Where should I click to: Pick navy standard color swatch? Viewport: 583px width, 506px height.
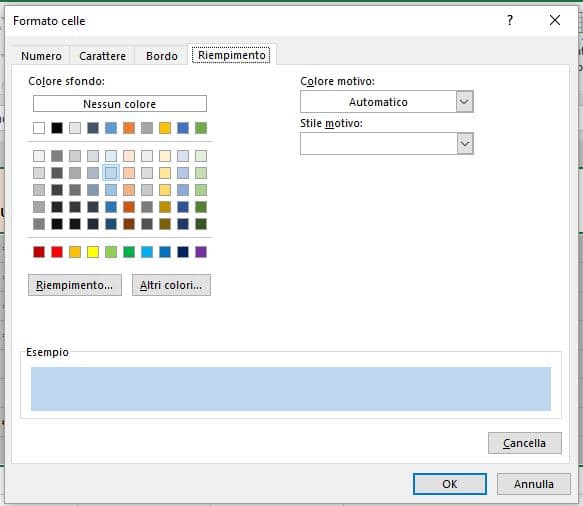[x=183, y=252]
